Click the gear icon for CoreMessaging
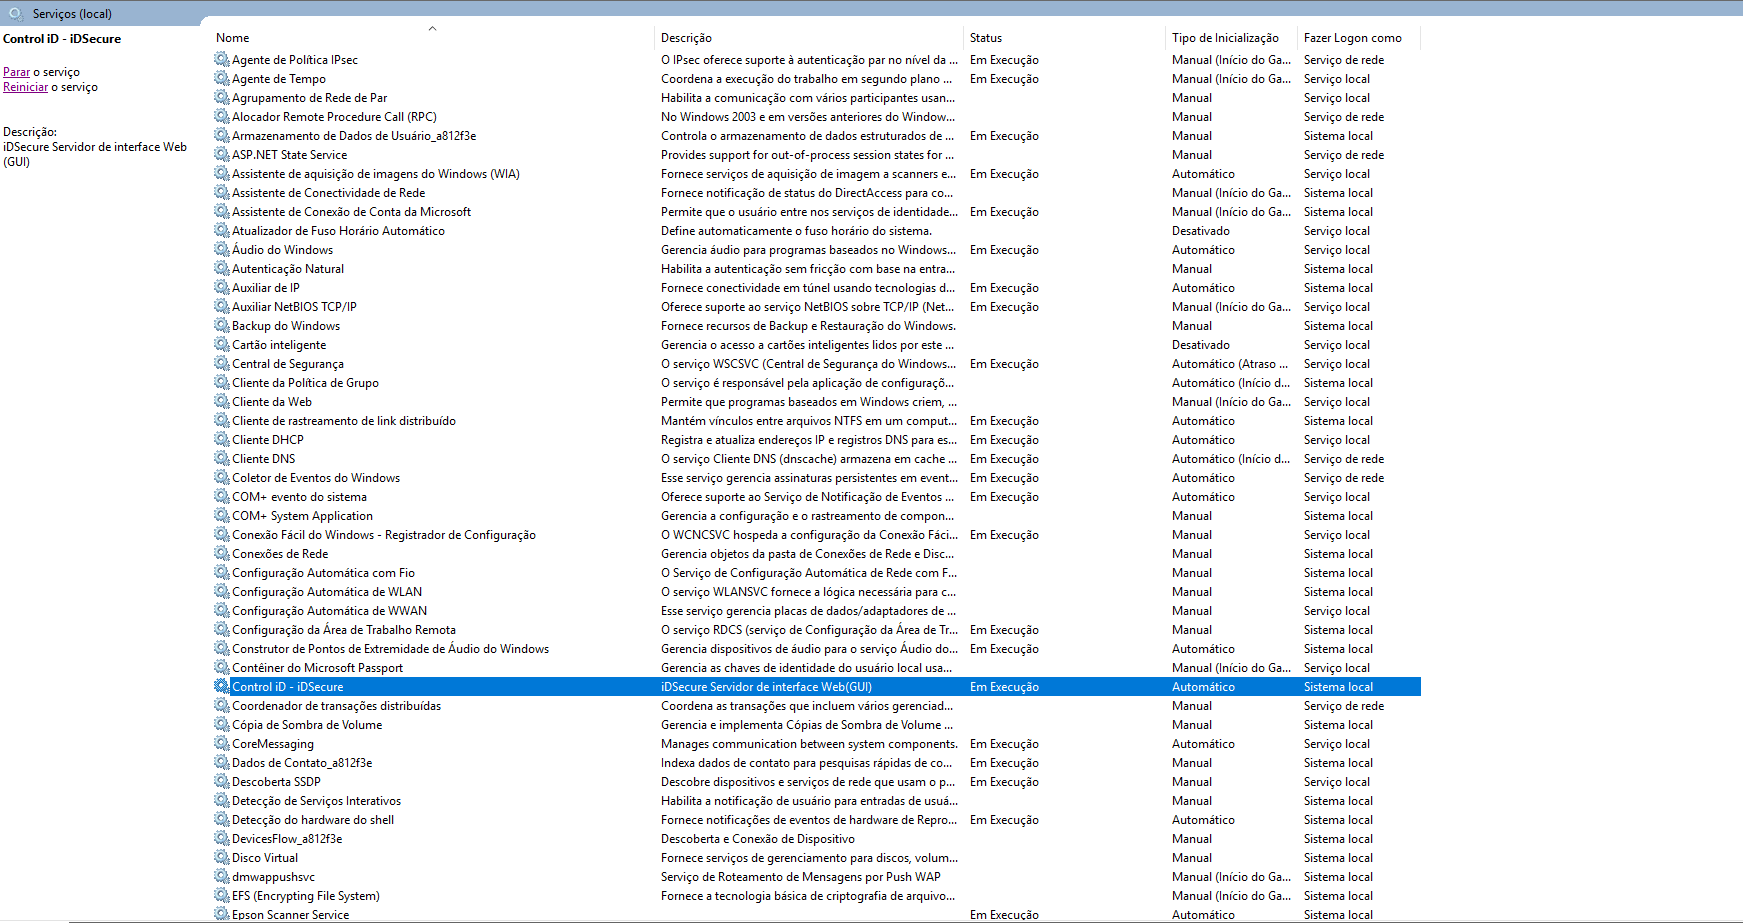1743x923 pixels. (x=221, y=744)
